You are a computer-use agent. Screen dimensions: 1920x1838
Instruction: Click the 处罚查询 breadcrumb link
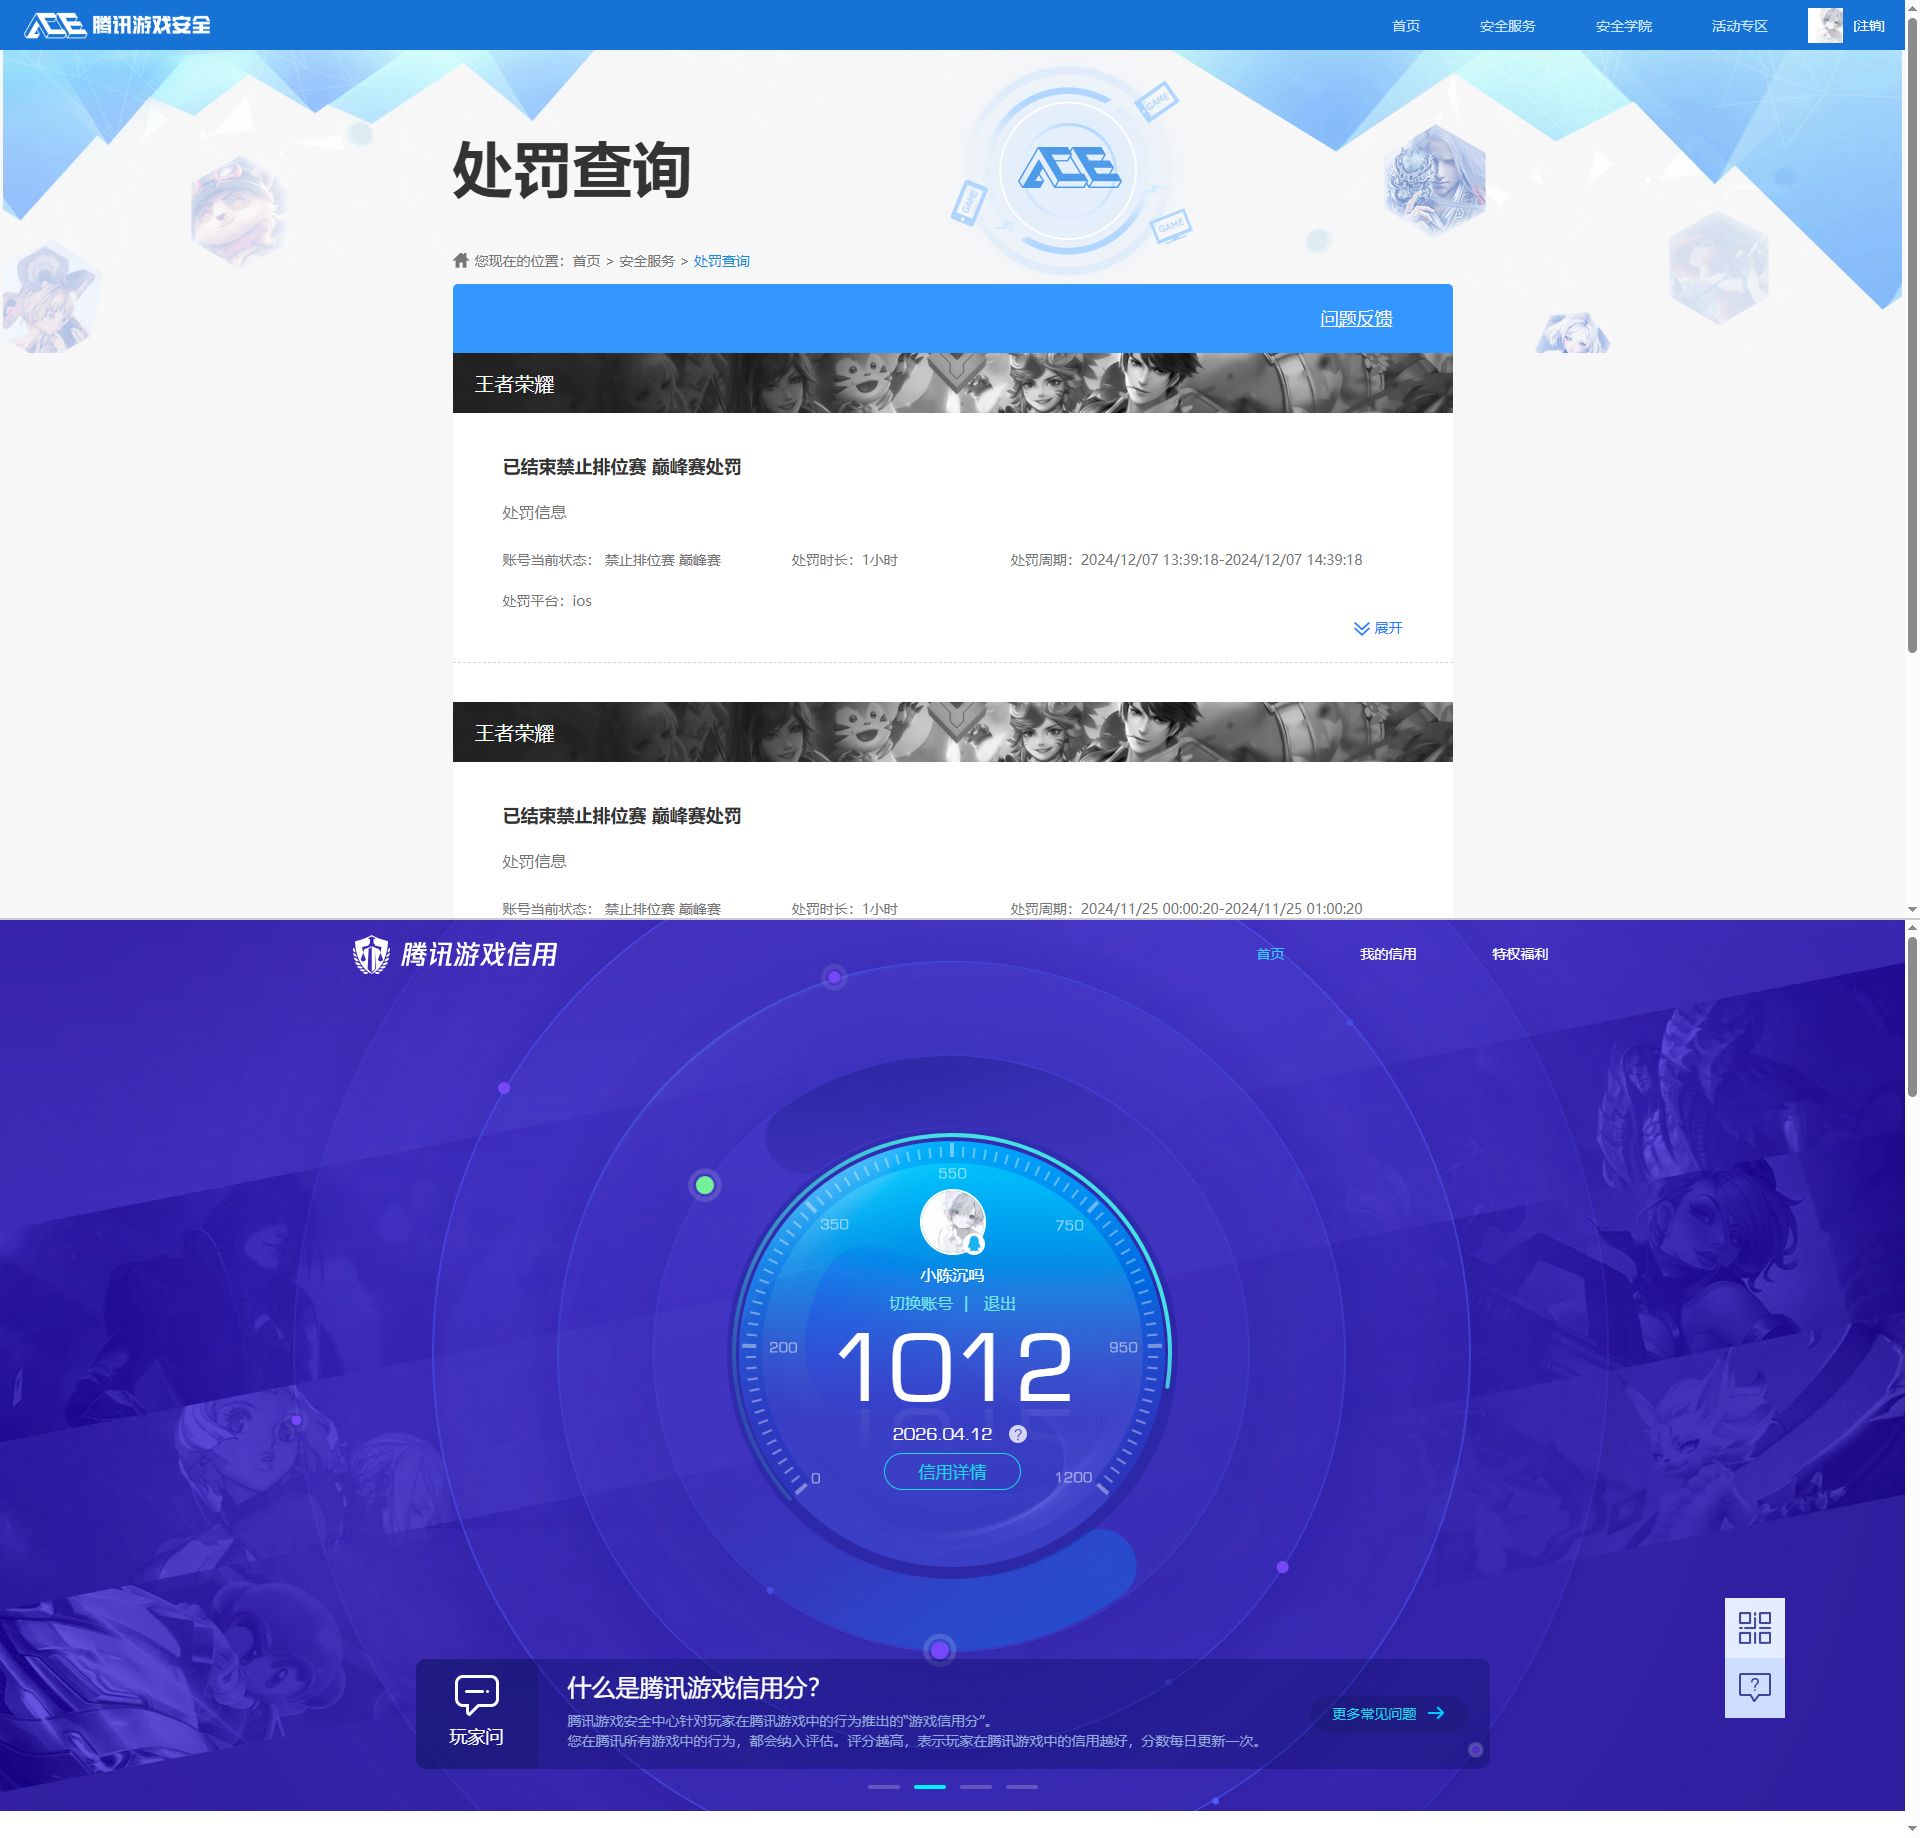click(721, 260)
